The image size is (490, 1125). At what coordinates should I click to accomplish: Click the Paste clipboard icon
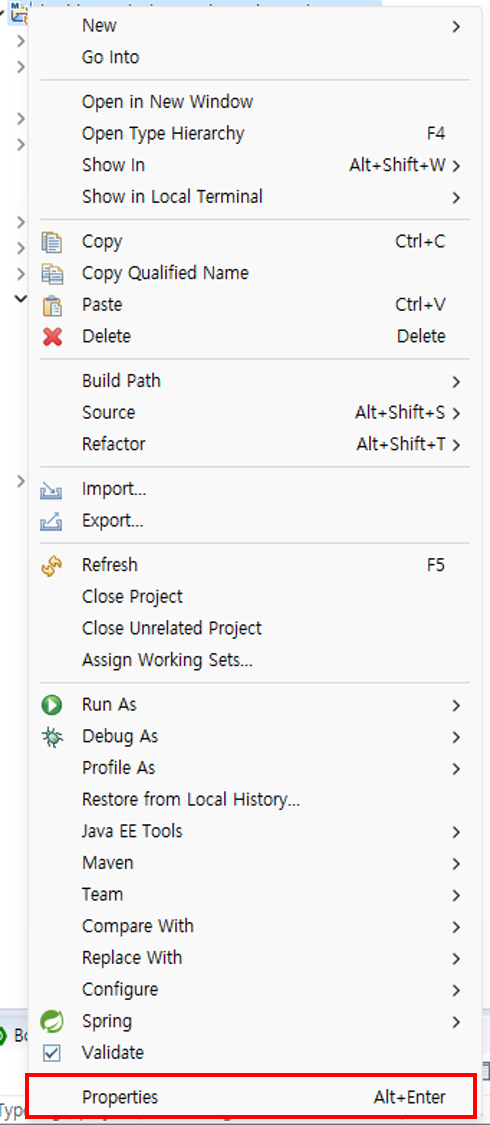point(52,305)
